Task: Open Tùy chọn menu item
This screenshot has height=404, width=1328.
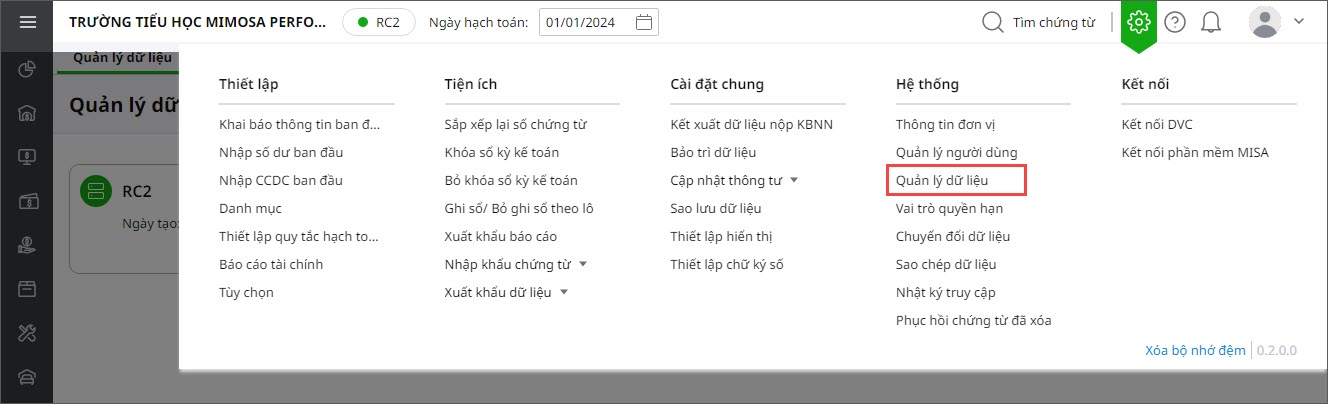Action: click(x=246, y=293)
